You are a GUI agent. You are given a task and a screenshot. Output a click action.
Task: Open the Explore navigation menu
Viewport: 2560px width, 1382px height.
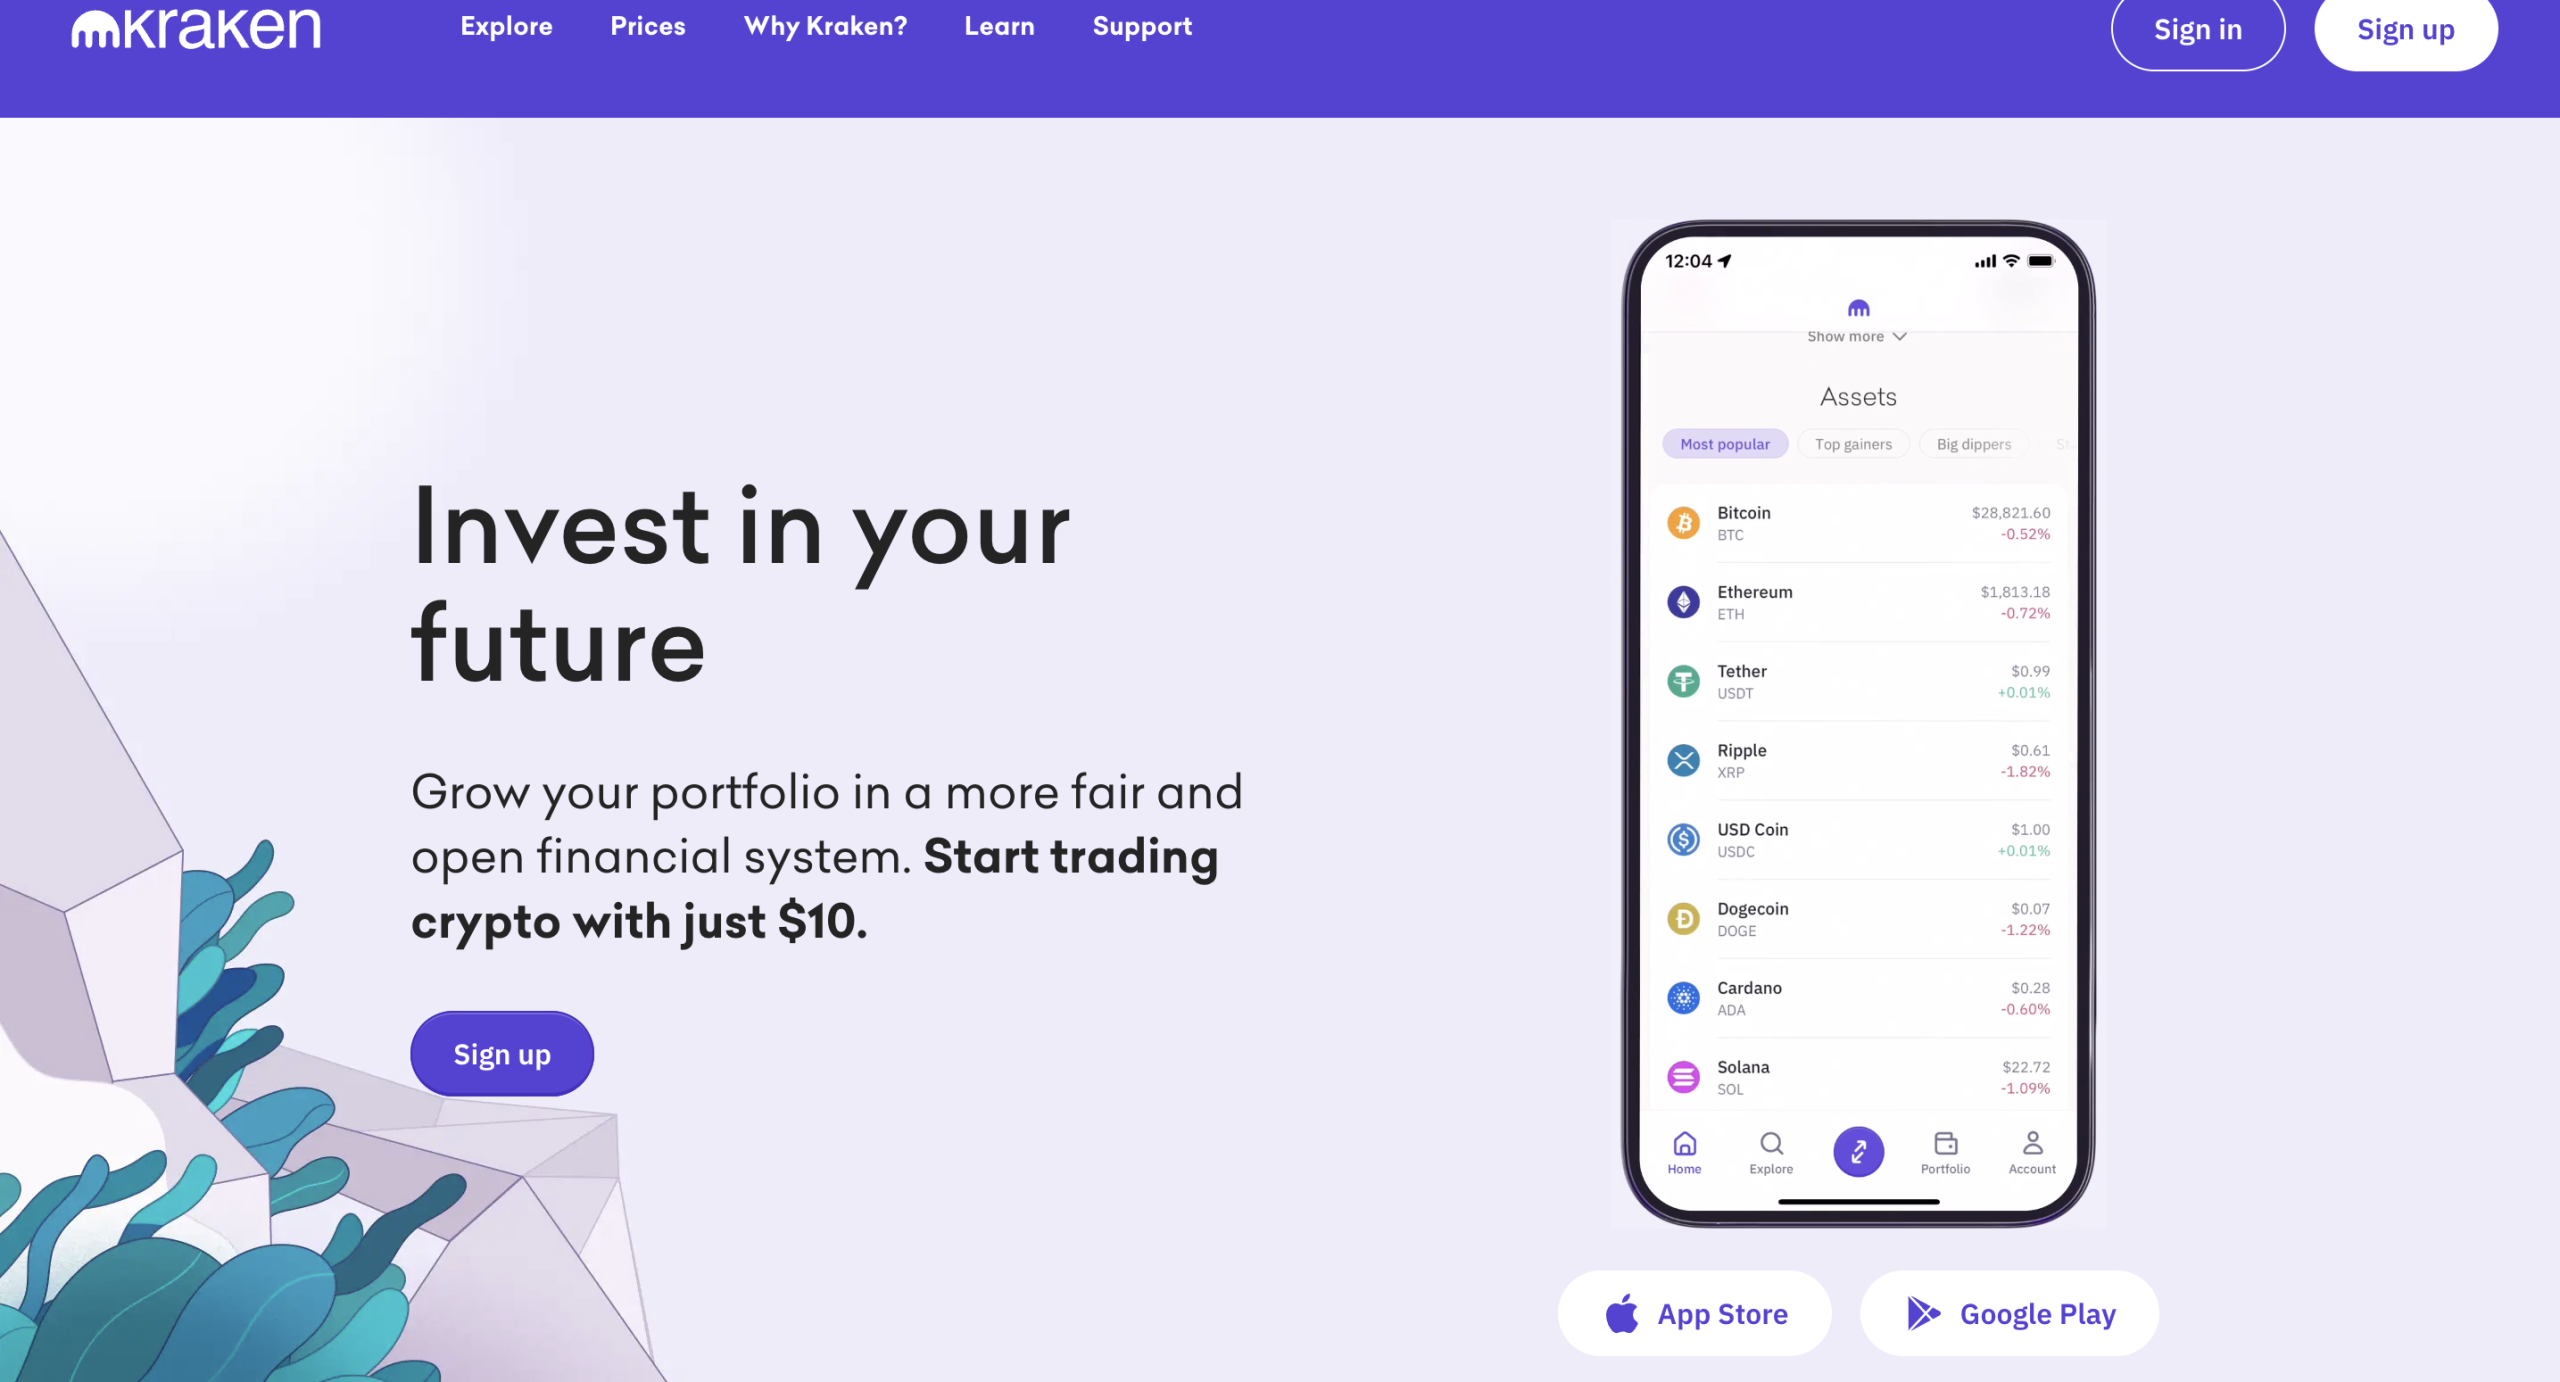tap(505, 26)
